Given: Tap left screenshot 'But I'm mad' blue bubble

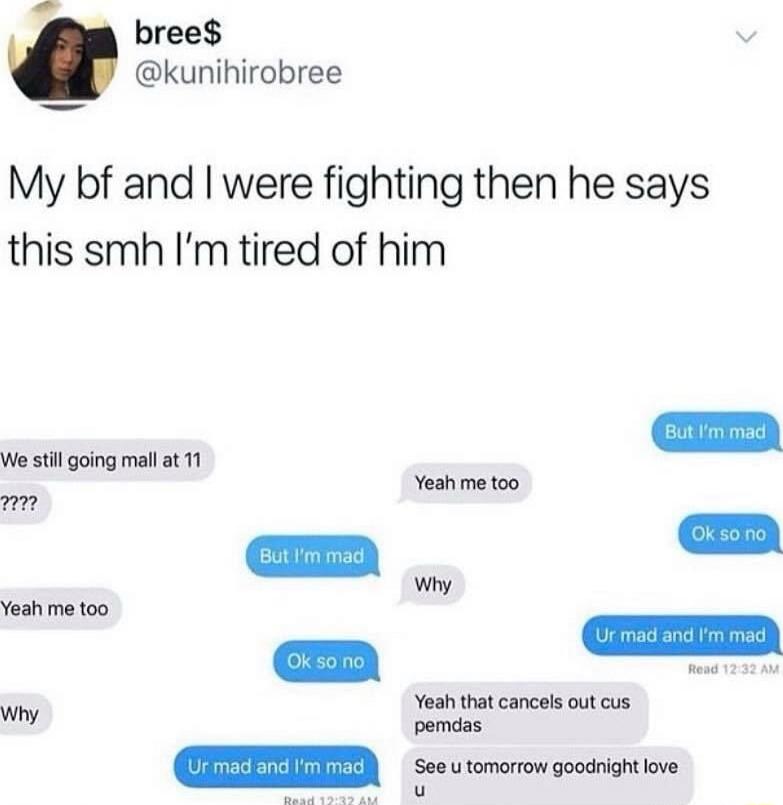Looking at the screenshot, I should click(312, 557).
